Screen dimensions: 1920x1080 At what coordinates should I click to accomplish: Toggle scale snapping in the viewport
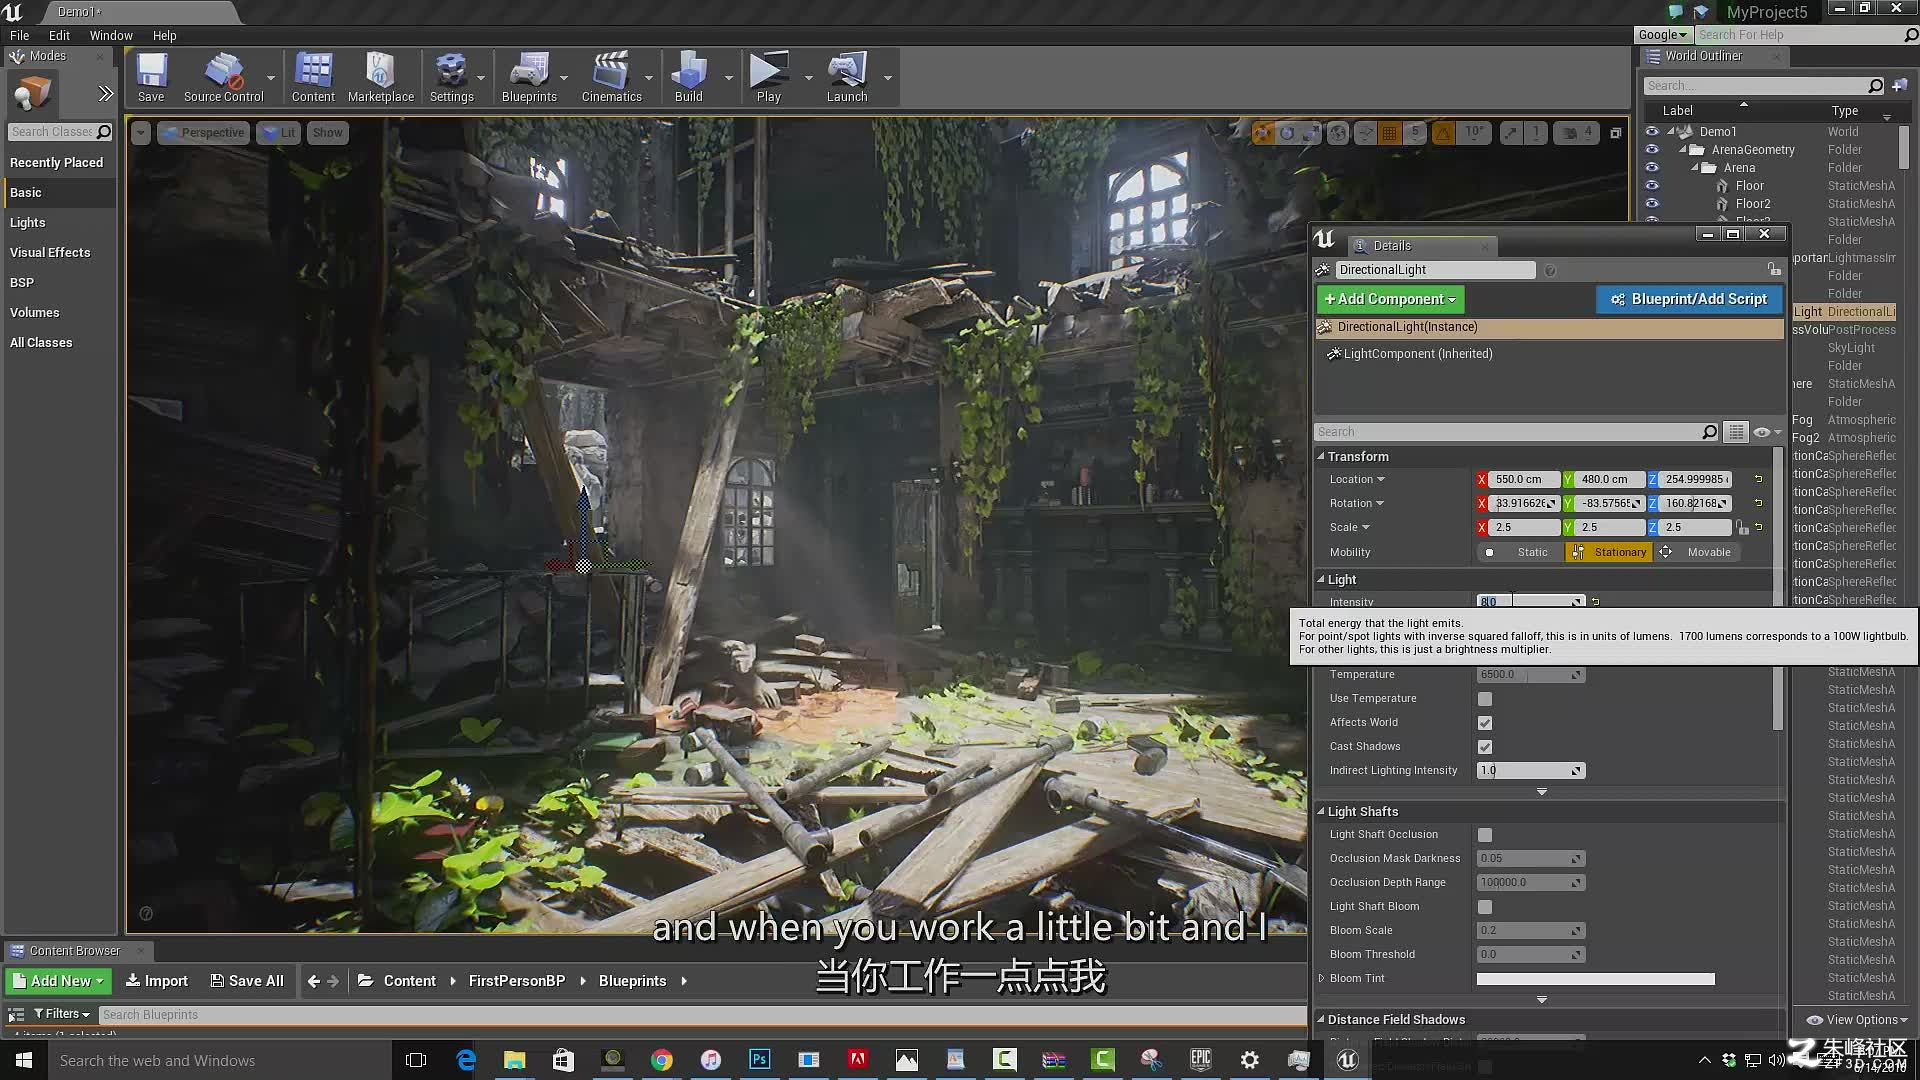(x=1511, y=132)
